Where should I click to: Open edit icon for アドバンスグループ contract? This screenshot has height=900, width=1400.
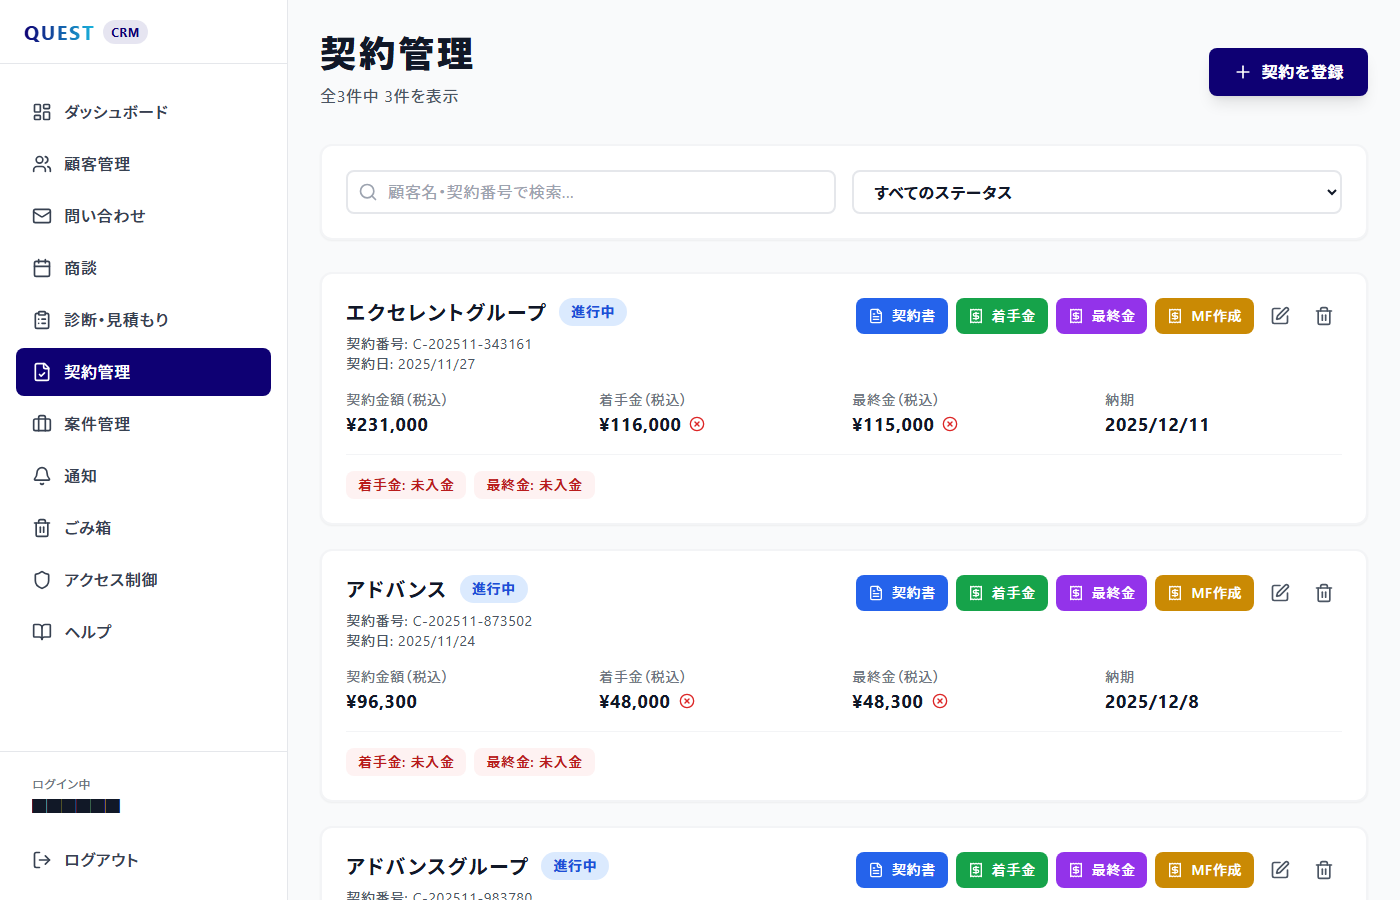[x=1280, y=870]
